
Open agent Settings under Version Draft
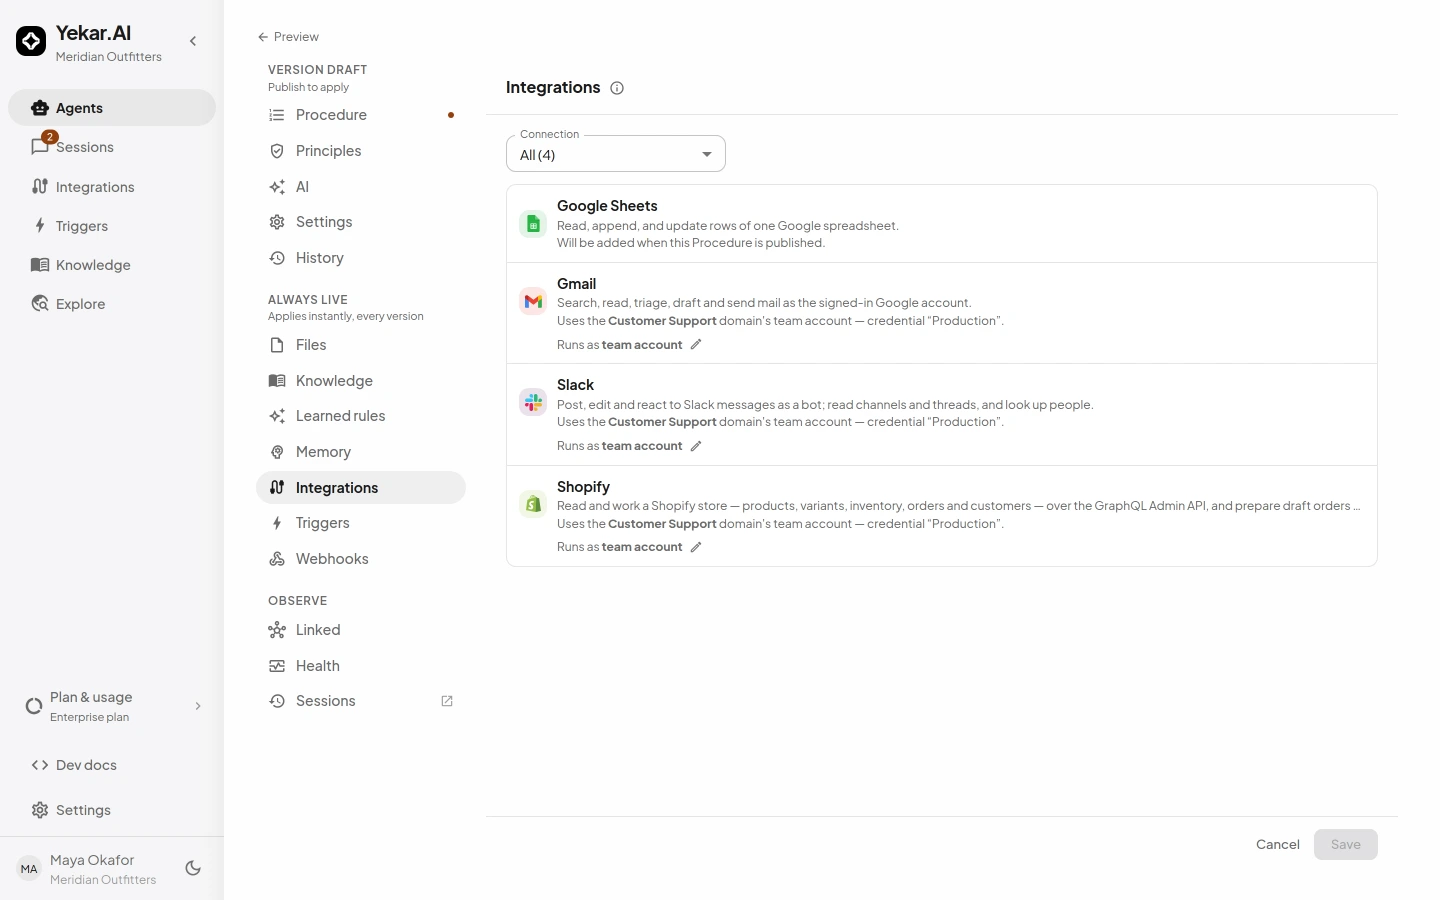tap(361, 222)
